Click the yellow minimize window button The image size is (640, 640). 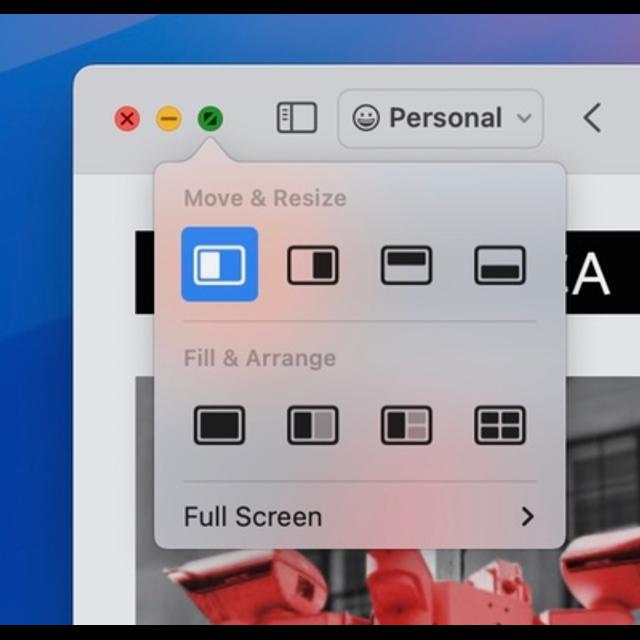tap(169, 119)
